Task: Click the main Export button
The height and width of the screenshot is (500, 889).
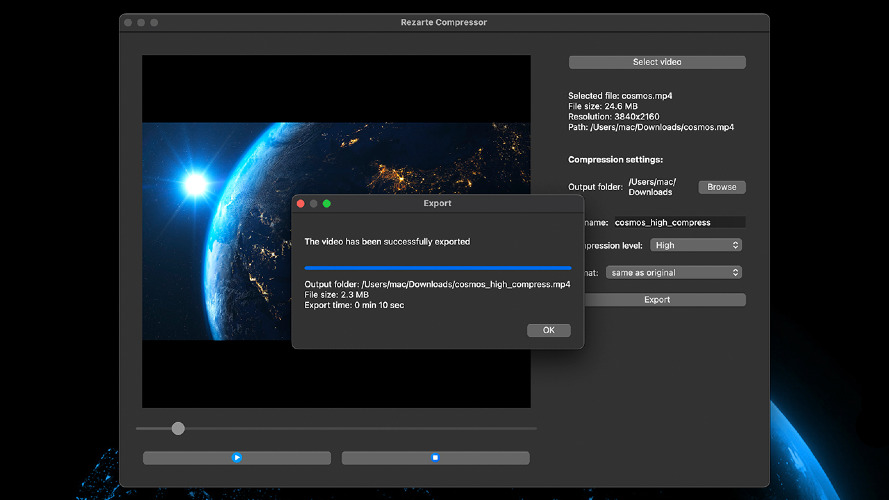Action: [664, 299]
